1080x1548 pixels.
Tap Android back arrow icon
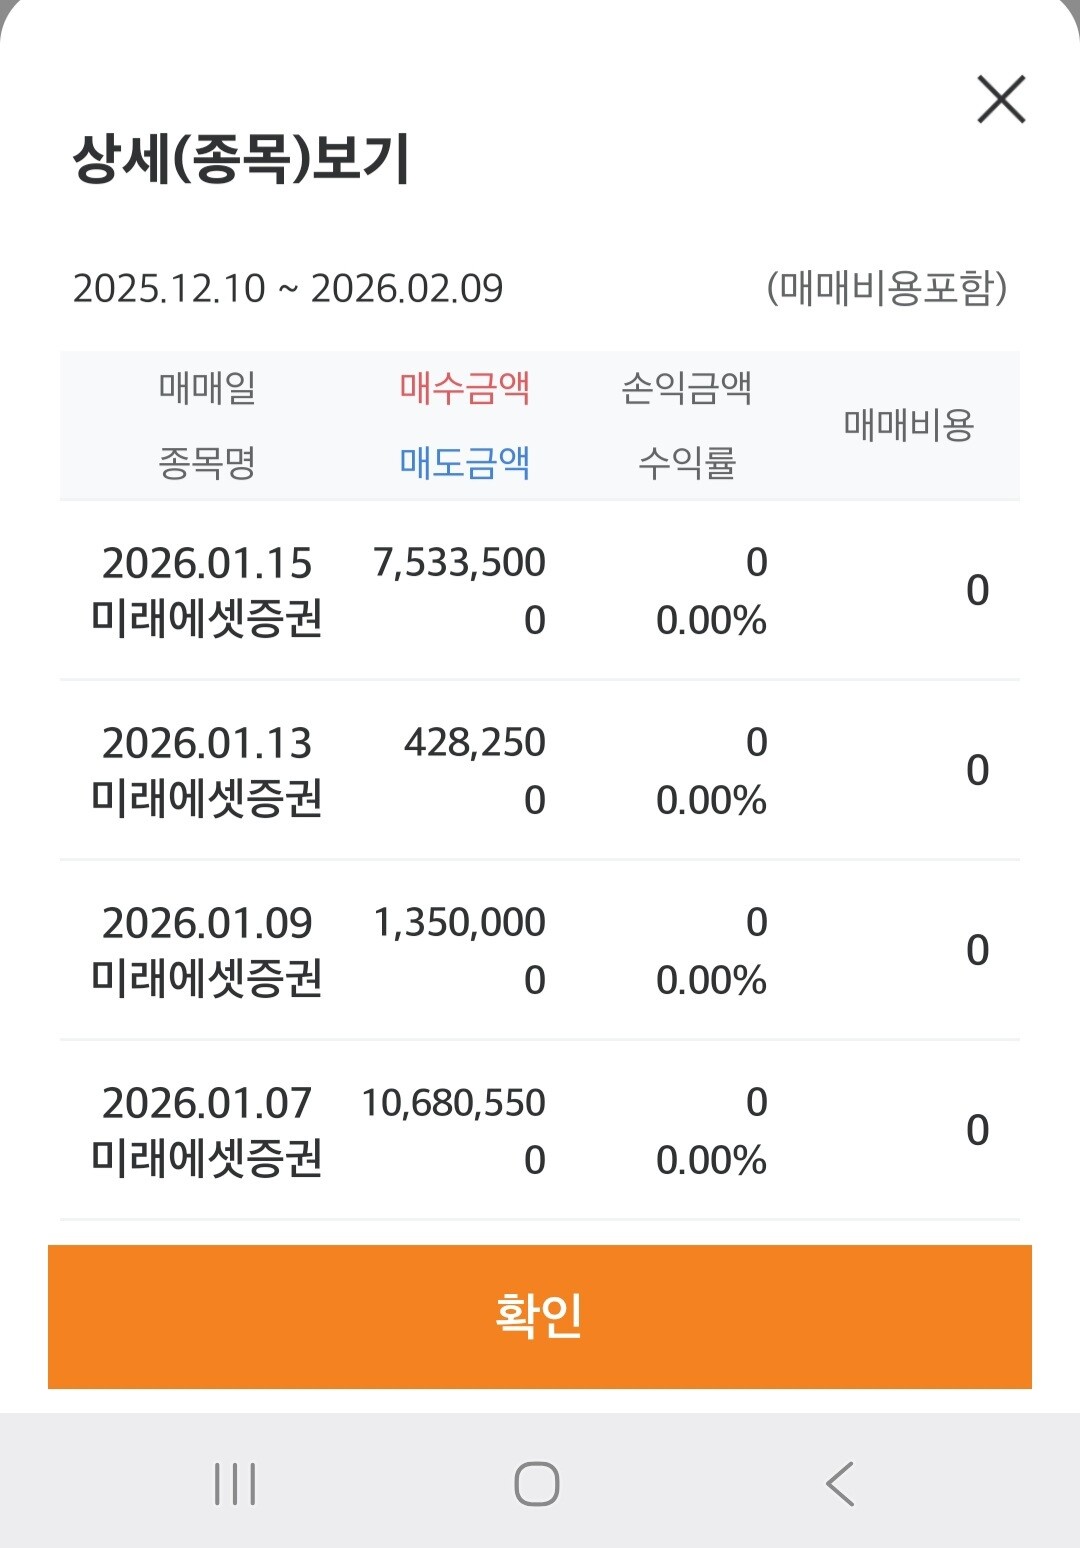tap(841, 1483)
